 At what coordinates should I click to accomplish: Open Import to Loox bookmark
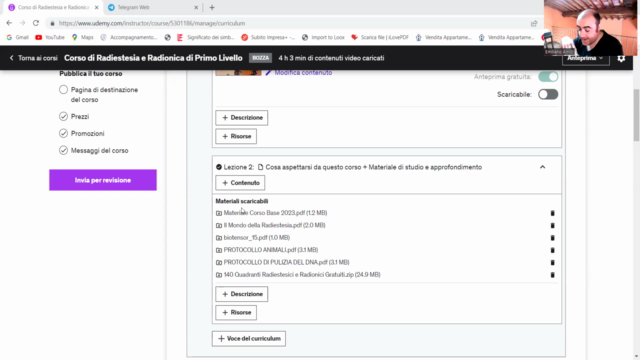tap(323, 37)
